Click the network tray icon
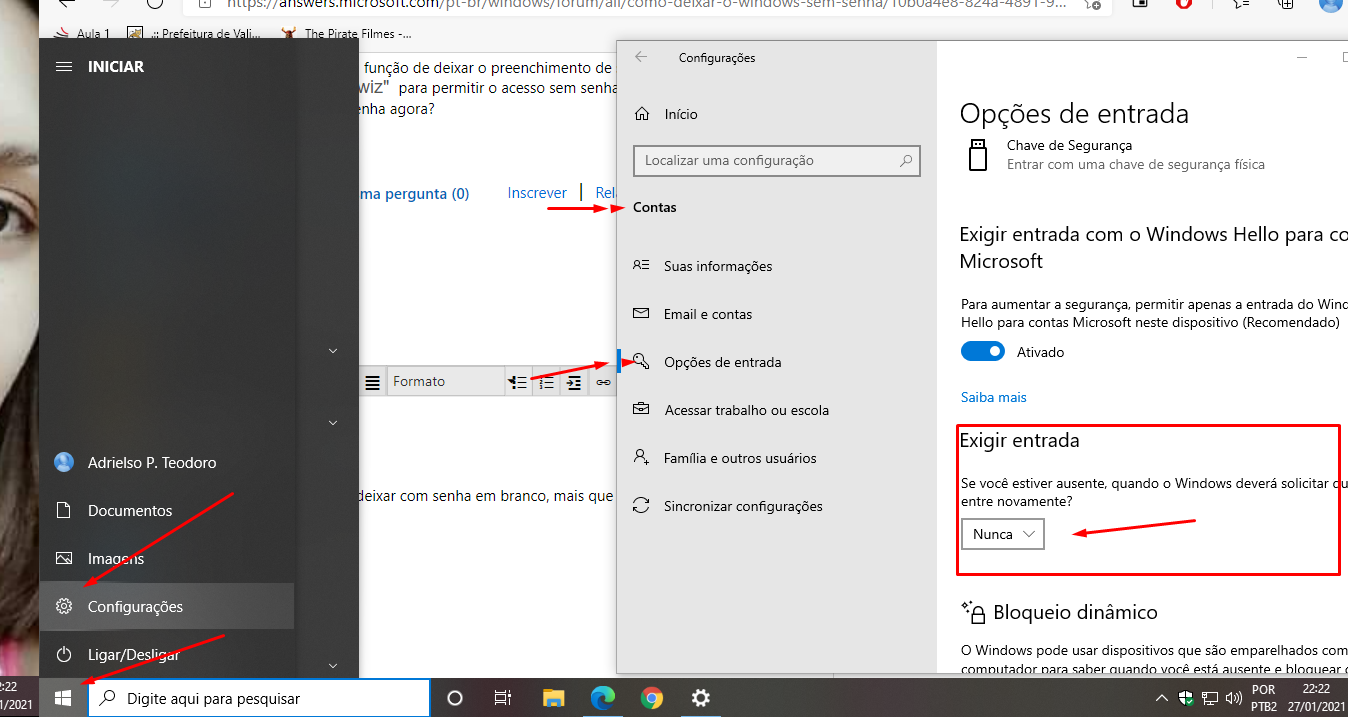The width and height of the screenshot is (1348, 717). point(1210,698)
